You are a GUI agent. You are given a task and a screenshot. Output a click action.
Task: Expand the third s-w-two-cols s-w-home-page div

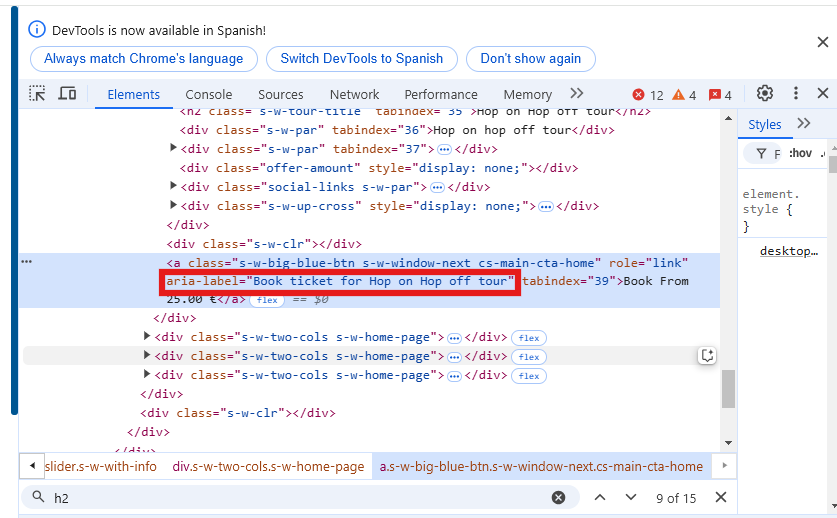point(147,374)
